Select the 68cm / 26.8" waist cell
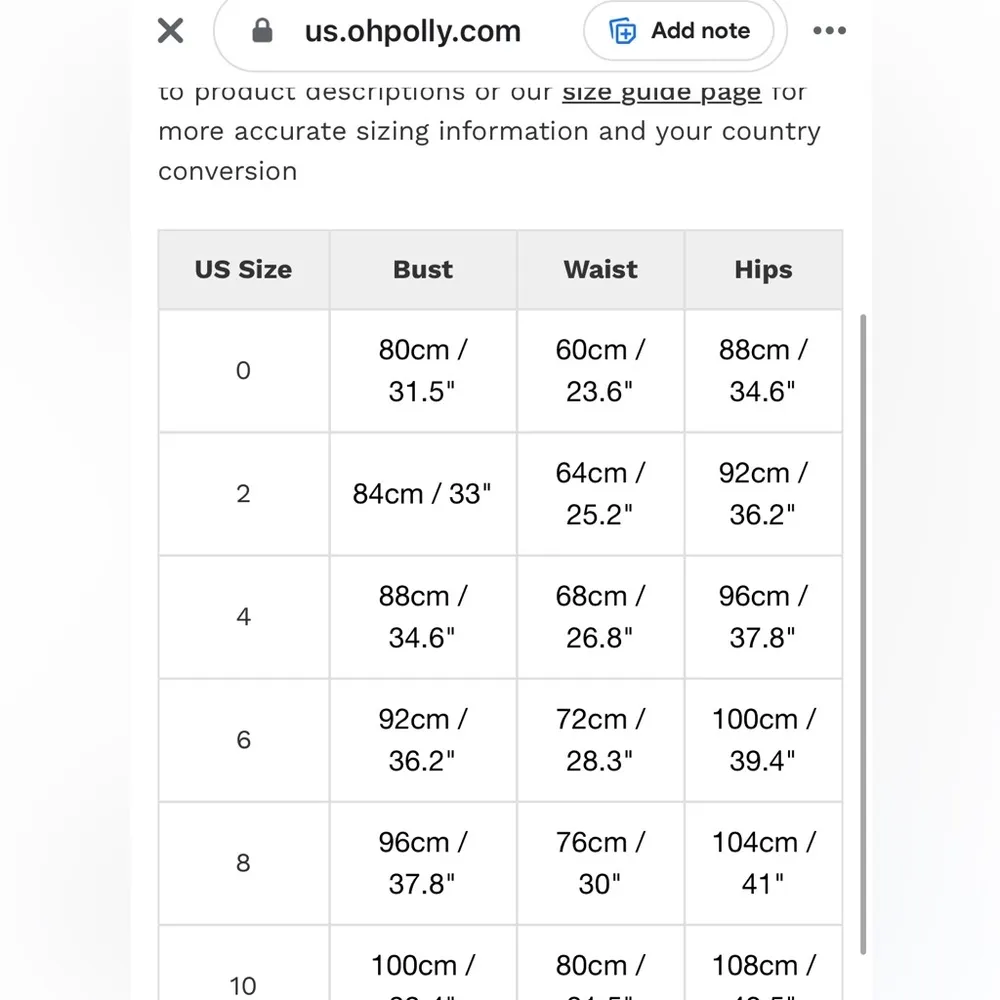1000x1000 pixels. (x=600, y=617)
